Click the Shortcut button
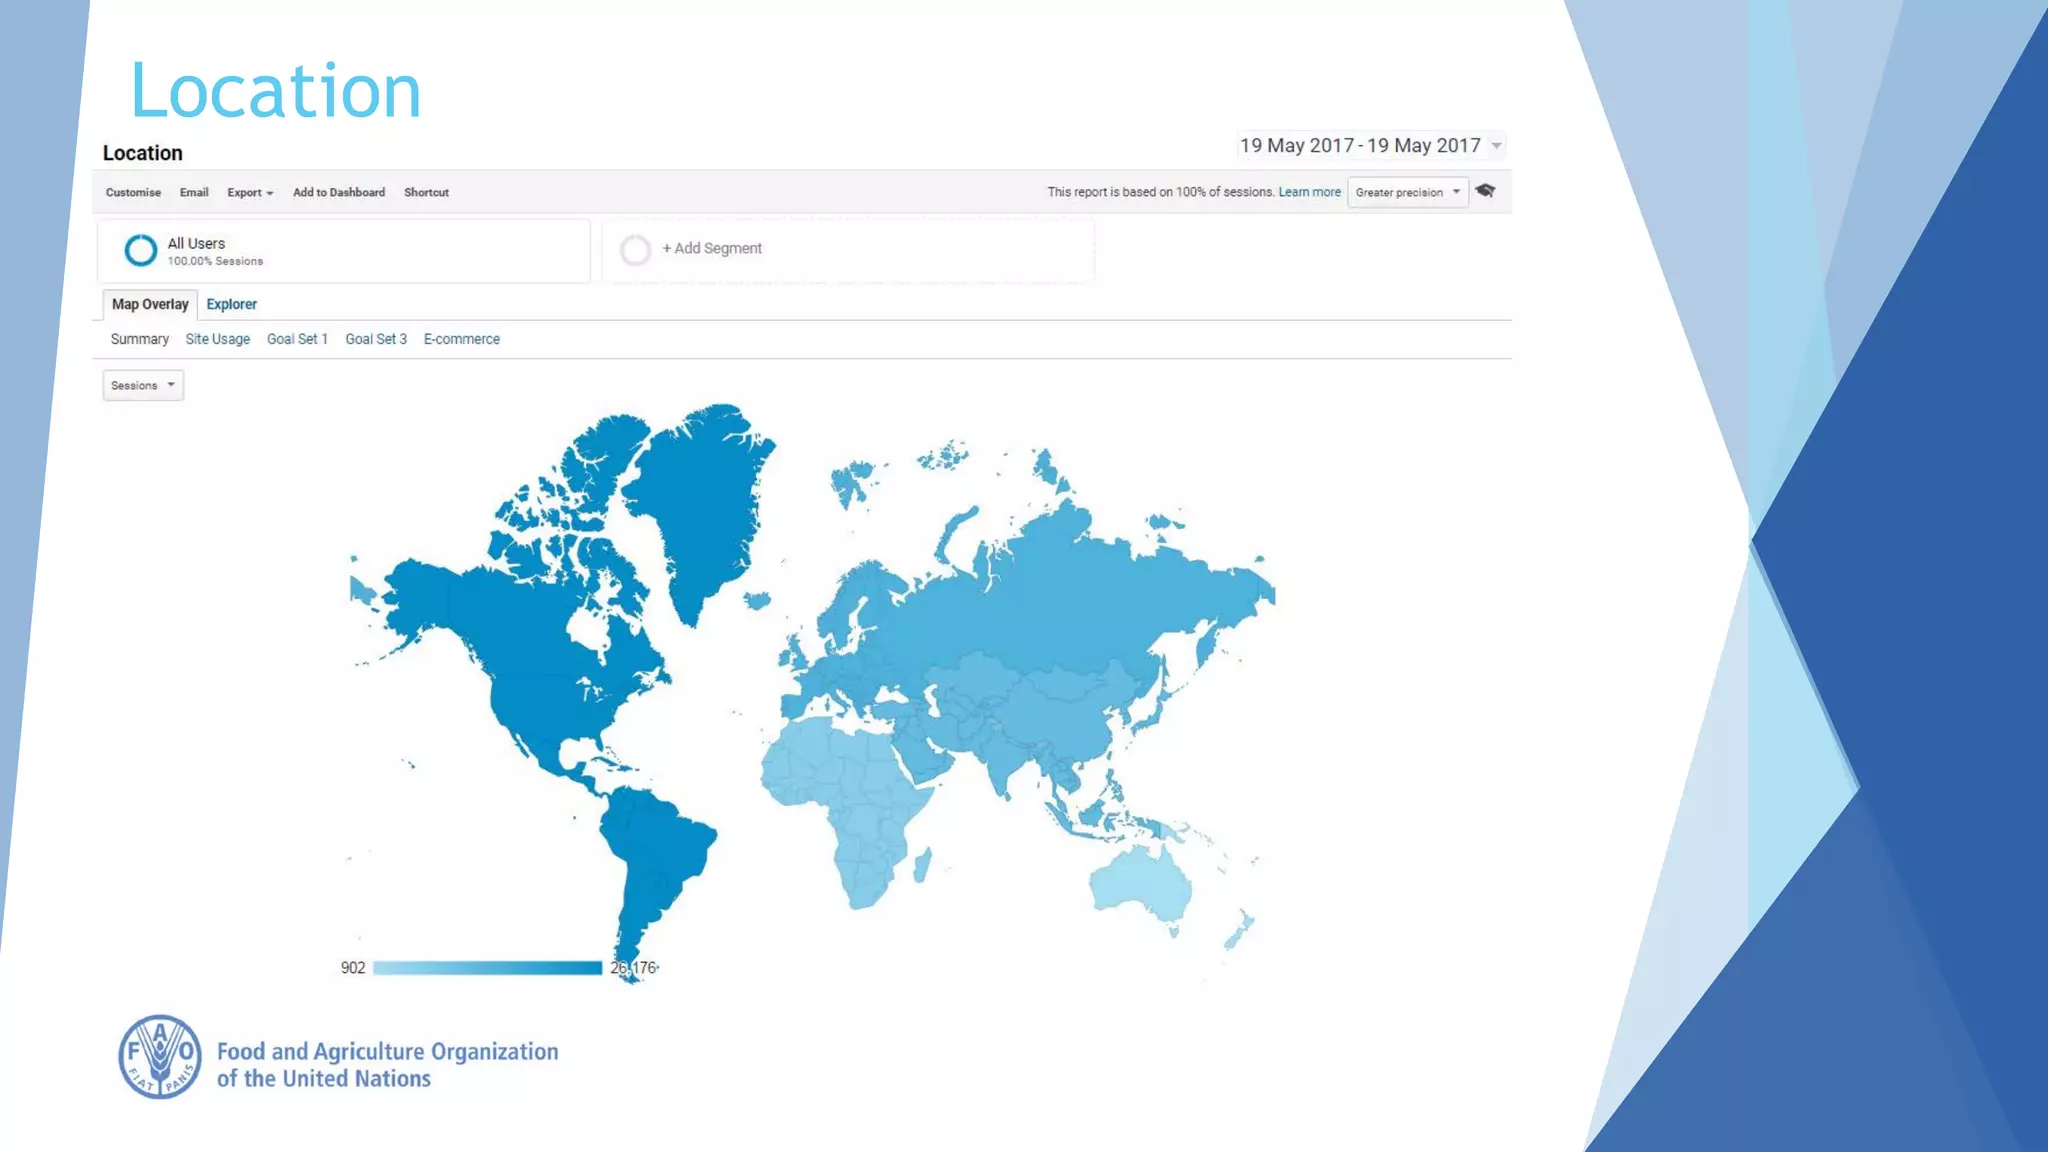 click(426, 192)
